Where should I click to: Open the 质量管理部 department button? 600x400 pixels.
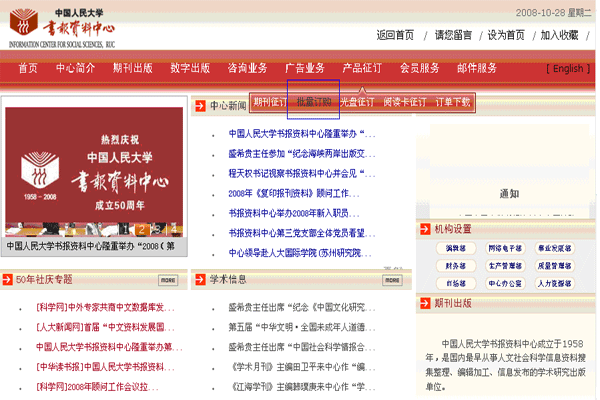(x=554, y=266)
